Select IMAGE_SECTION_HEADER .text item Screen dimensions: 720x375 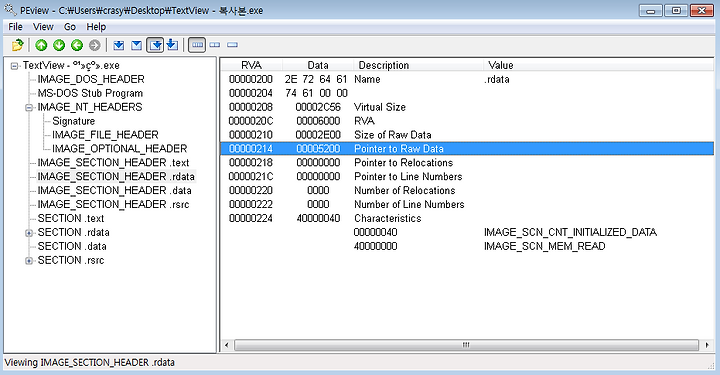tap(113, 162)
